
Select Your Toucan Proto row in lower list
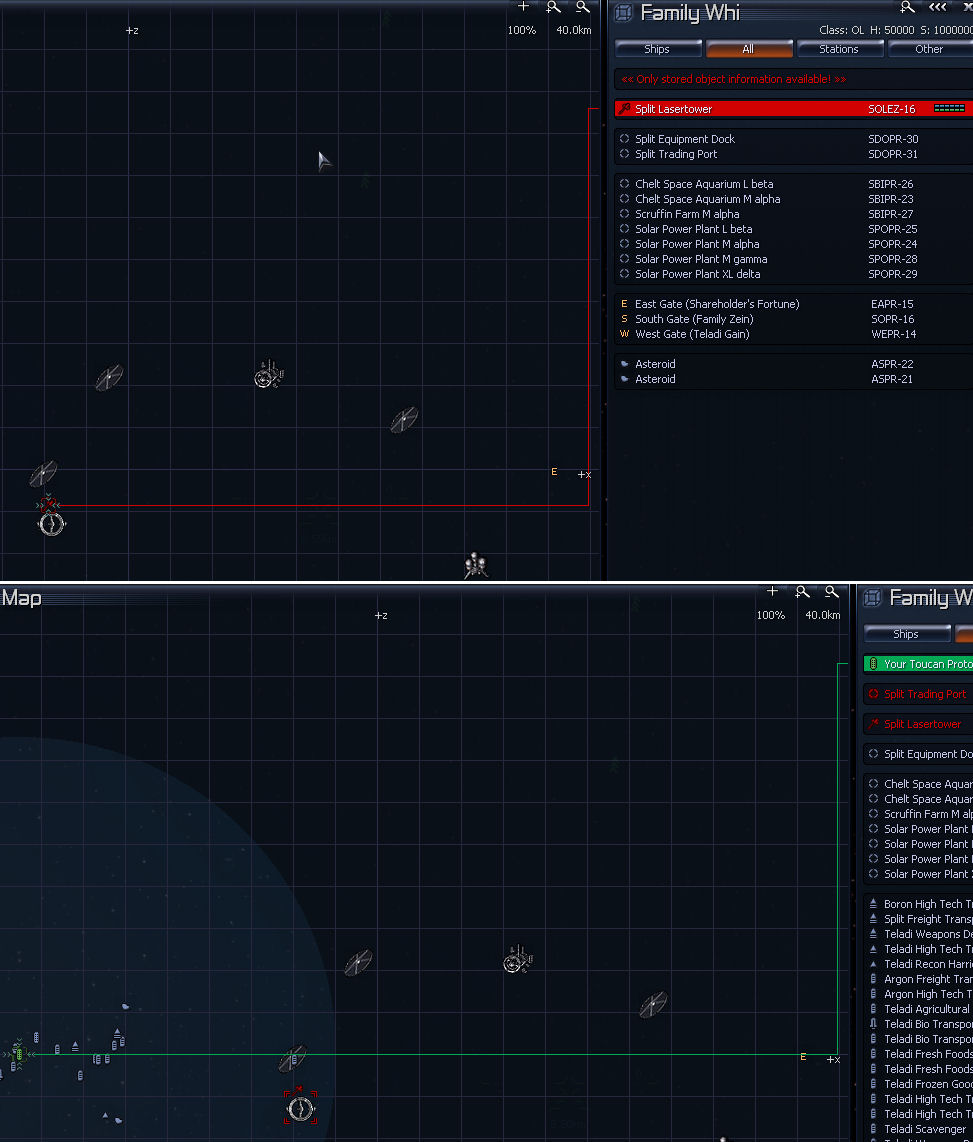(x=918, y=664)
